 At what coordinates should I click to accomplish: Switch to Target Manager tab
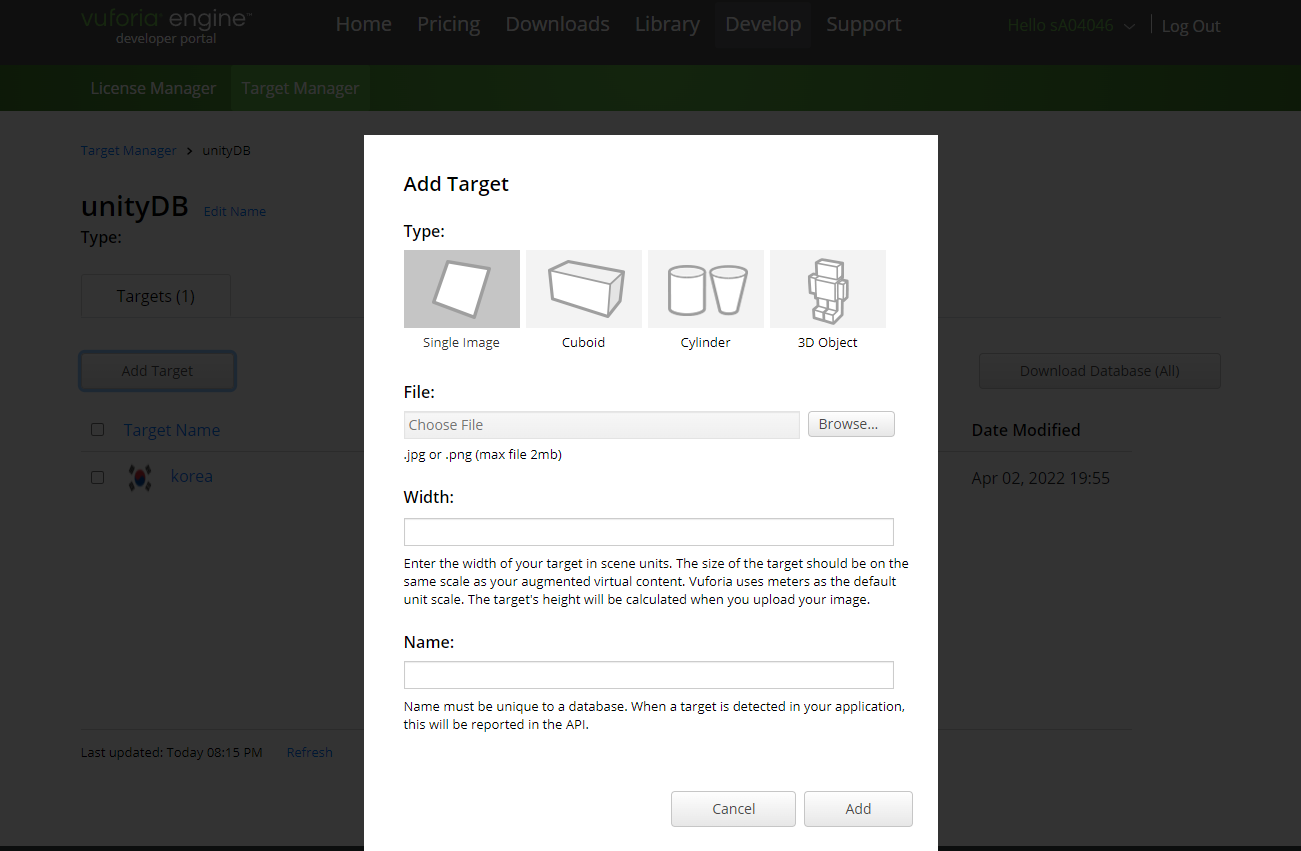[x=300, y=88]
